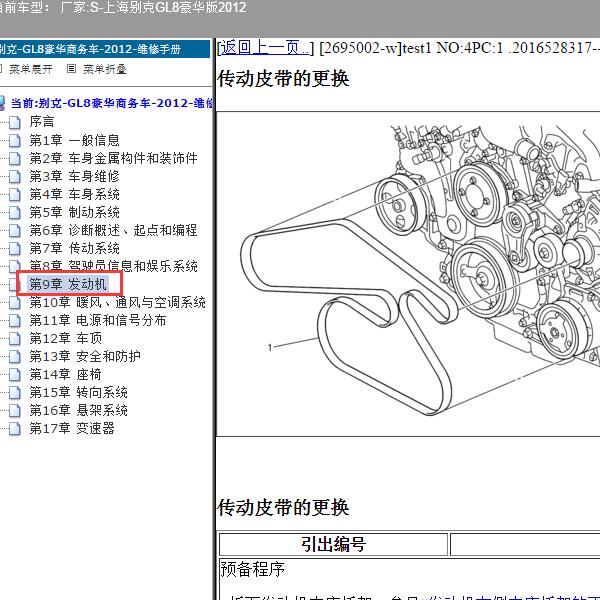
Task: Click the page icon beside 第11章 电源和信号分布
Action: point(15,321)
